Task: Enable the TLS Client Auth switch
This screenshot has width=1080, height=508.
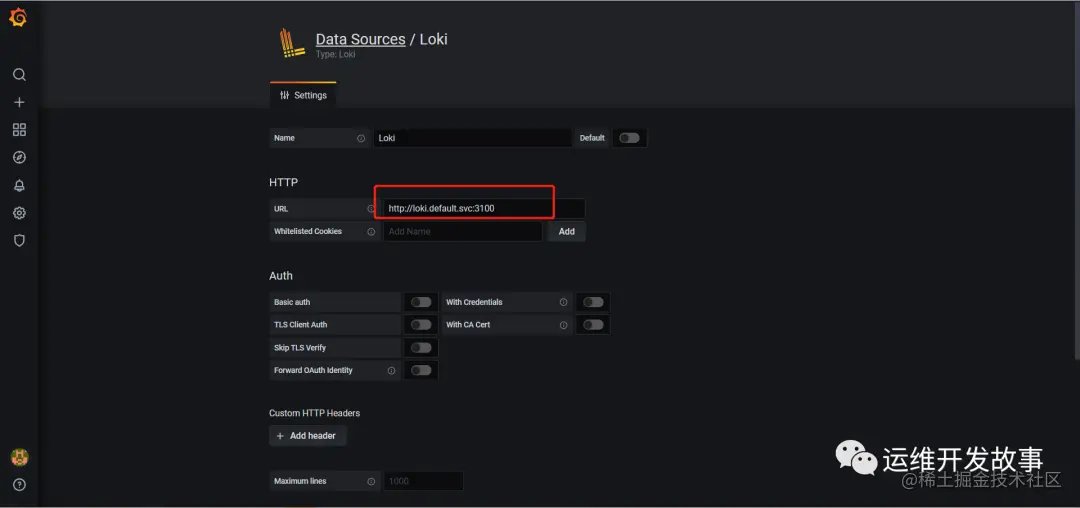Action: click(x=421, y=325)
